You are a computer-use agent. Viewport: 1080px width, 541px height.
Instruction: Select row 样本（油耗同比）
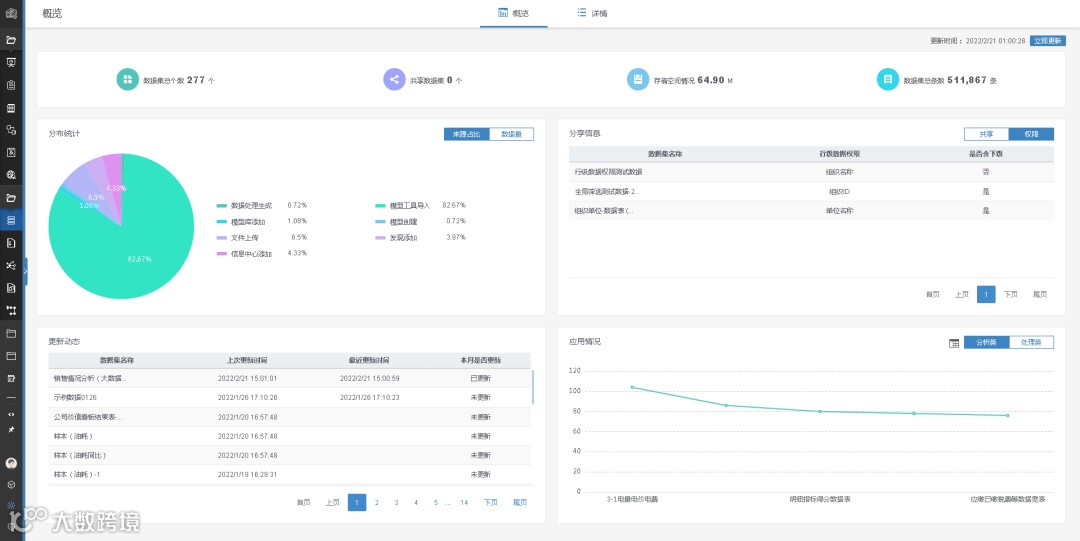point(290,456)
